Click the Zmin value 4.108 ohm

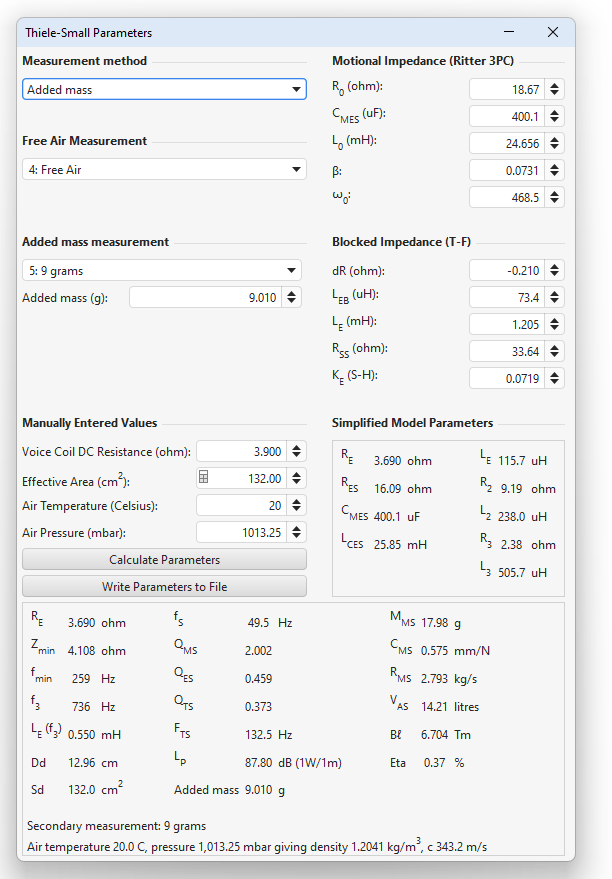click(96, 651)
